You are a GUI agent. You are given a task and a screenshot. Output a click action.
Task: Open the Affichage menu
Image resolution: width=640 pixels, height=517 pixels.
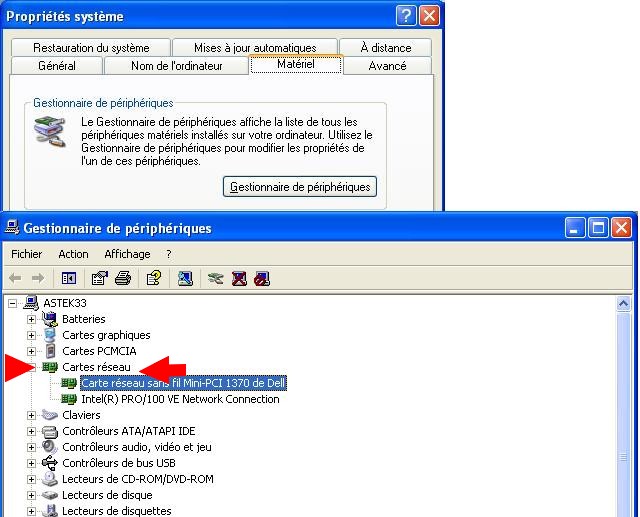(127, 254)
